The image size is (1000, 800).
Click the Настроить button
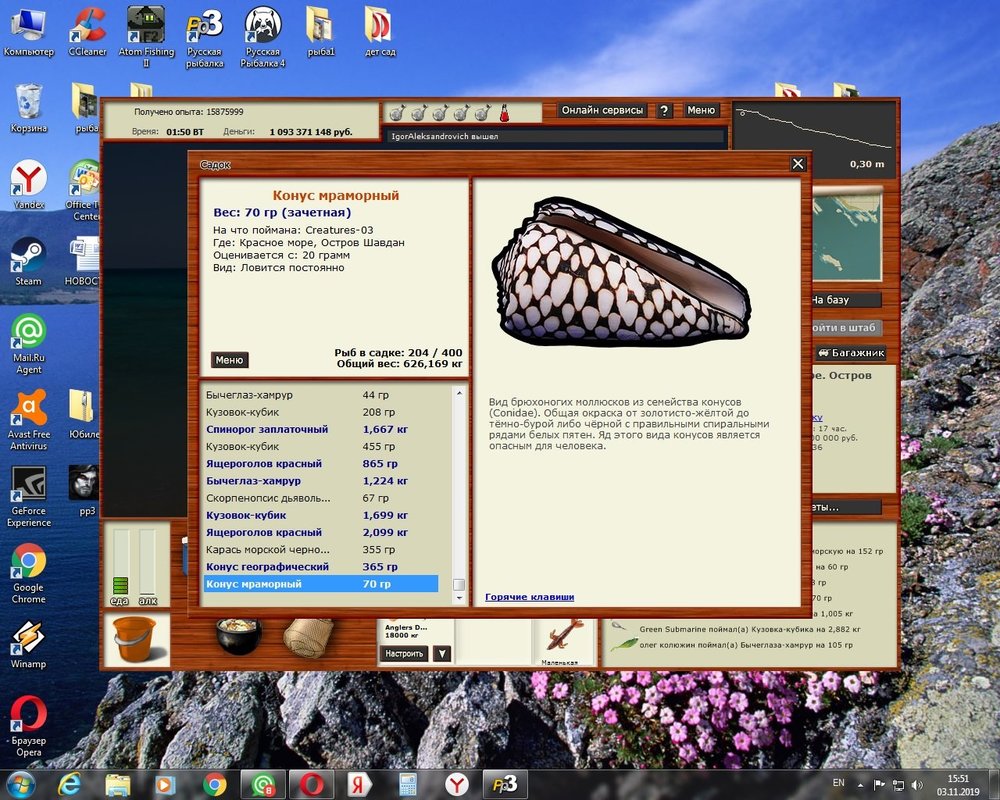coord(404,654)
